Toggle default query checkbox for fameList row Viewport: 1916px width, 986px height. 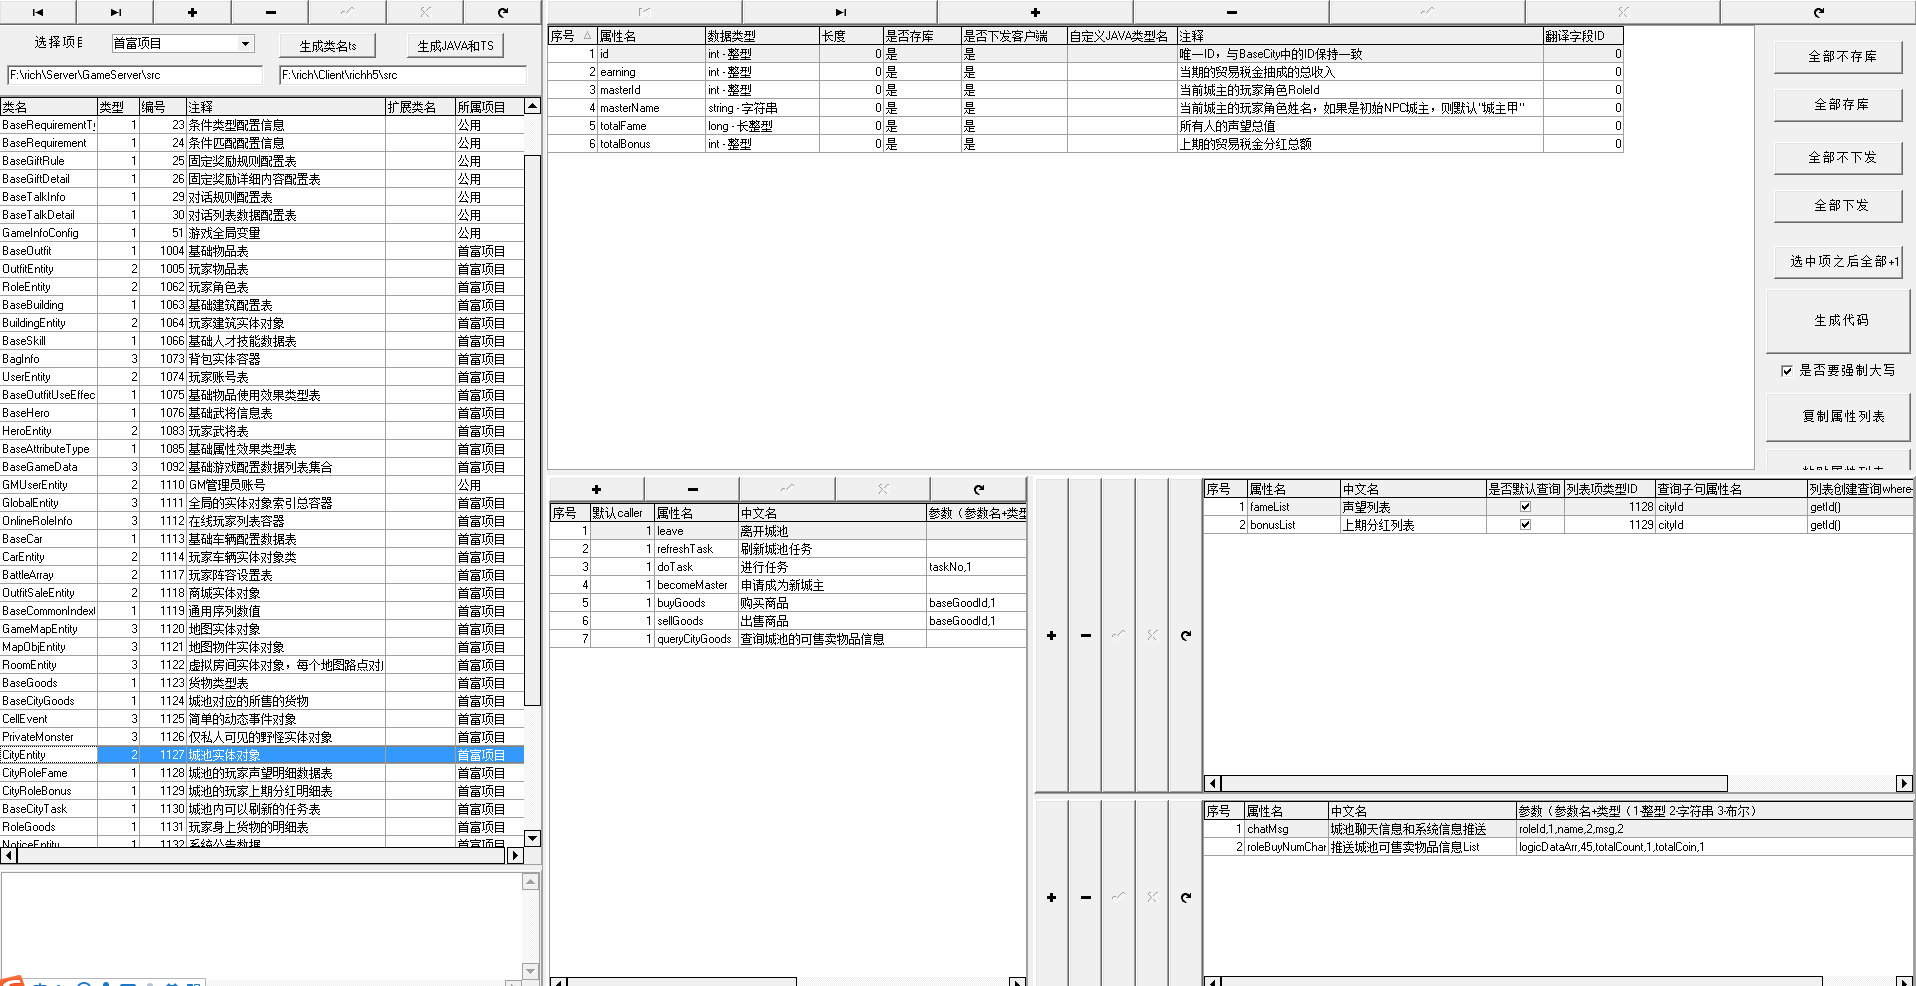pyautogui.click(x=1525, y=507)
